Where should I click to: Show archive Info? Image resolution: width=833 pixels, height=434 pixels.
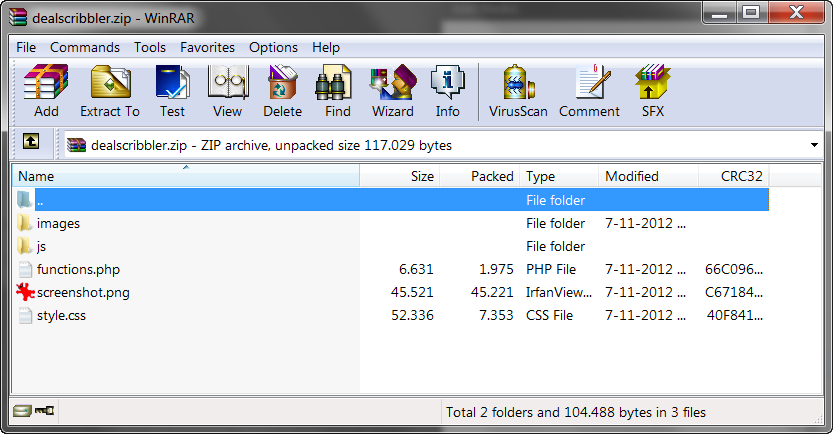pyautogui.click(x=447, y=91)
